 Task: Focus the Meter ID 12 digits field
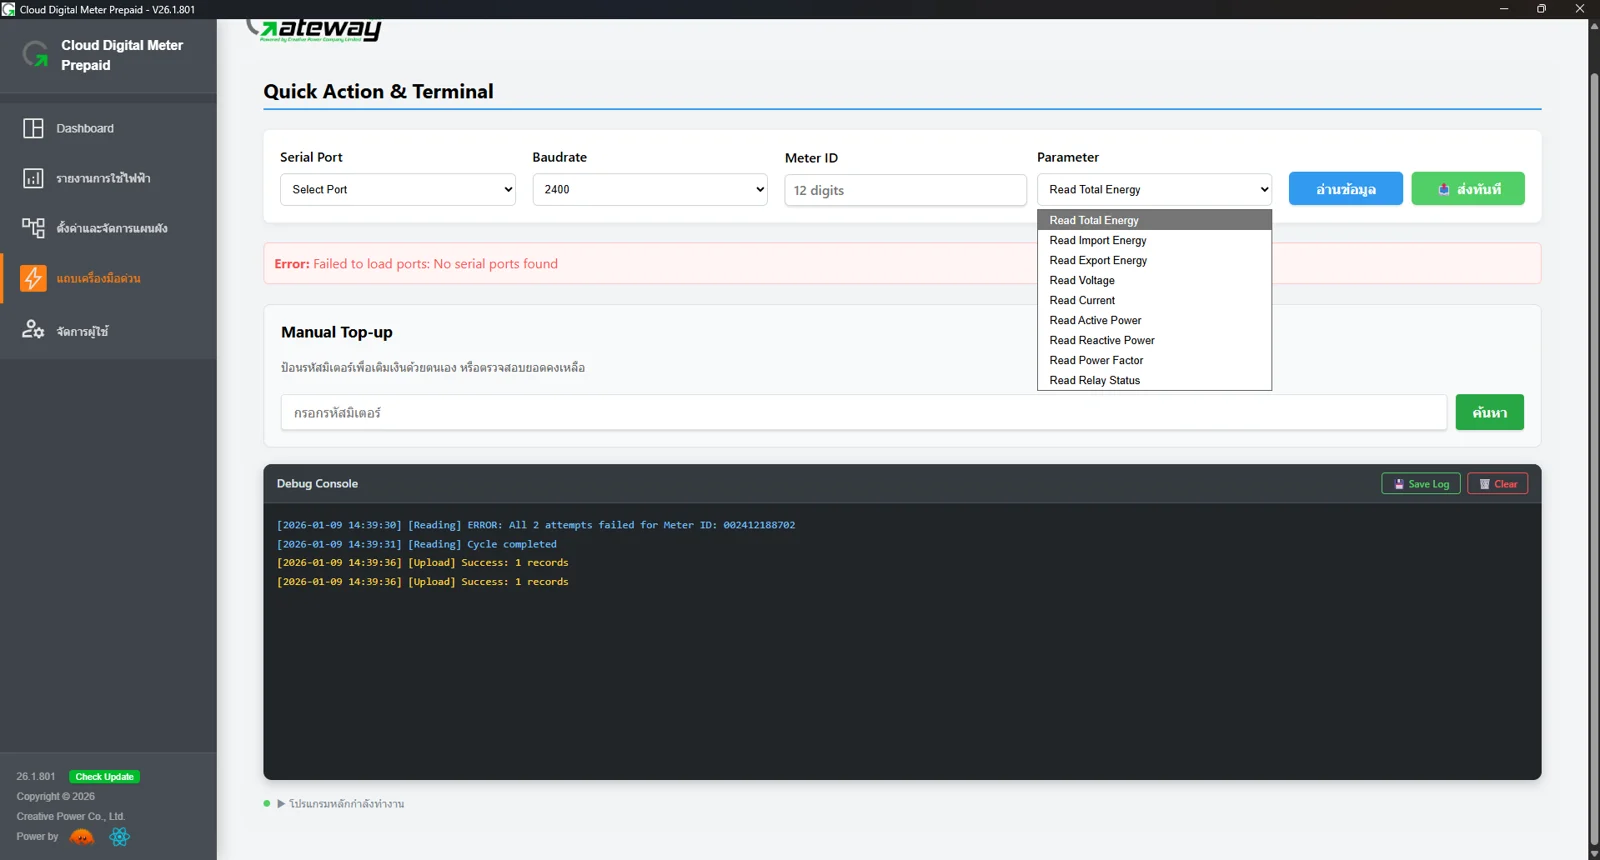tap(905, 190)
